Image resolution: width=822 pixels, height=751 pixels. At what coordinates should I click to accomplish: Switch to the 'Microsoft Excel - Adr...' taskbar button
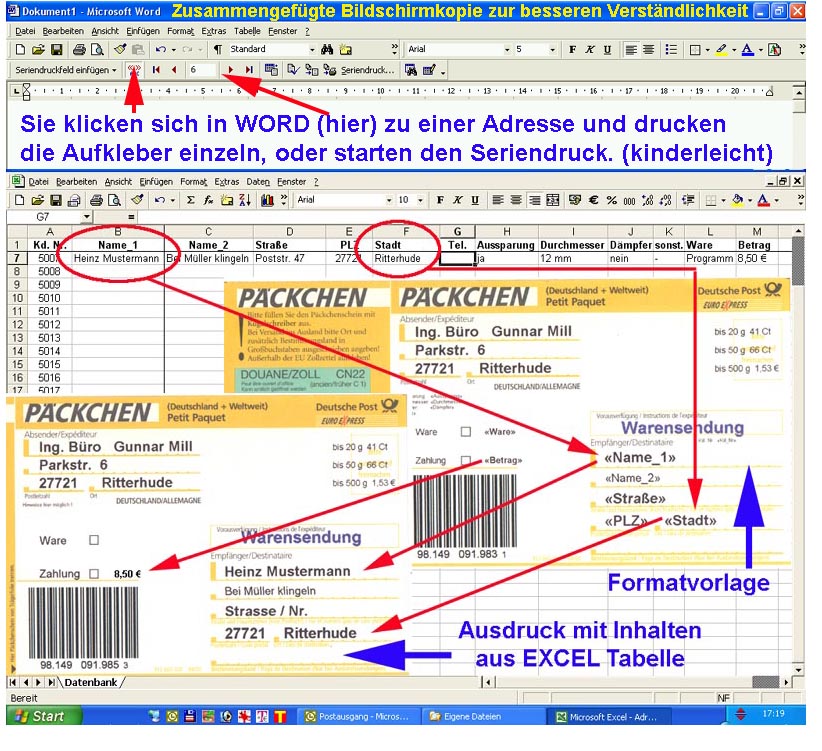(608, 716)
